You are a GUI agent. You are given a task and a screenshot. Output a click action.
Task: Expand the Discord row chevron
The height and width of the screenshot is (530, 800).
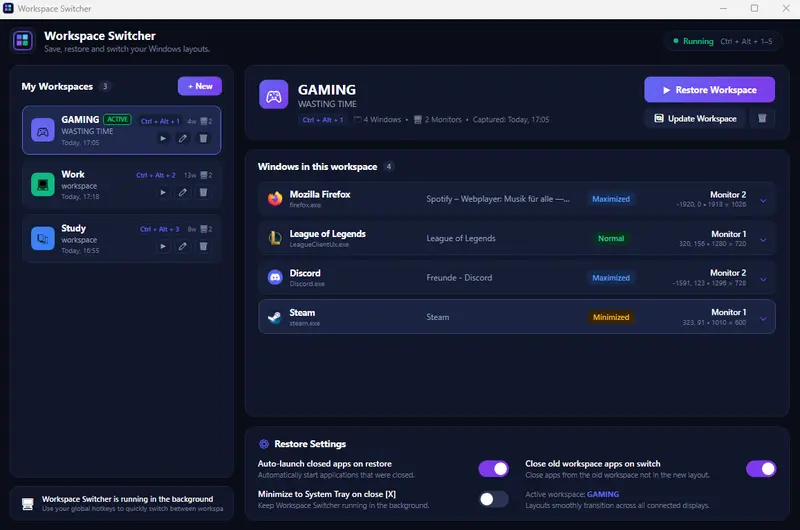[x=763, y=279]
